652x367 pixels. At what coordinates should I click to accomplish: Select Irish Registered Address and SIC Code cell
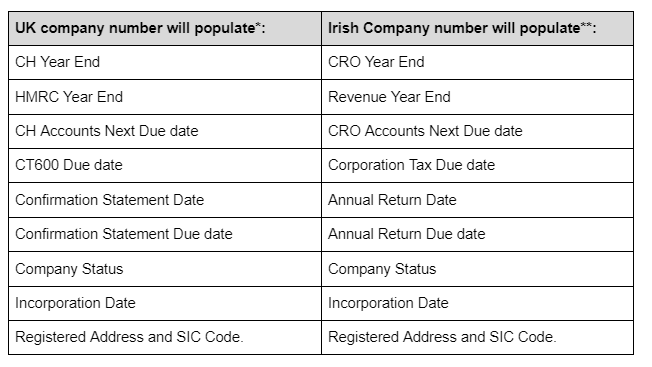(477, 337)
